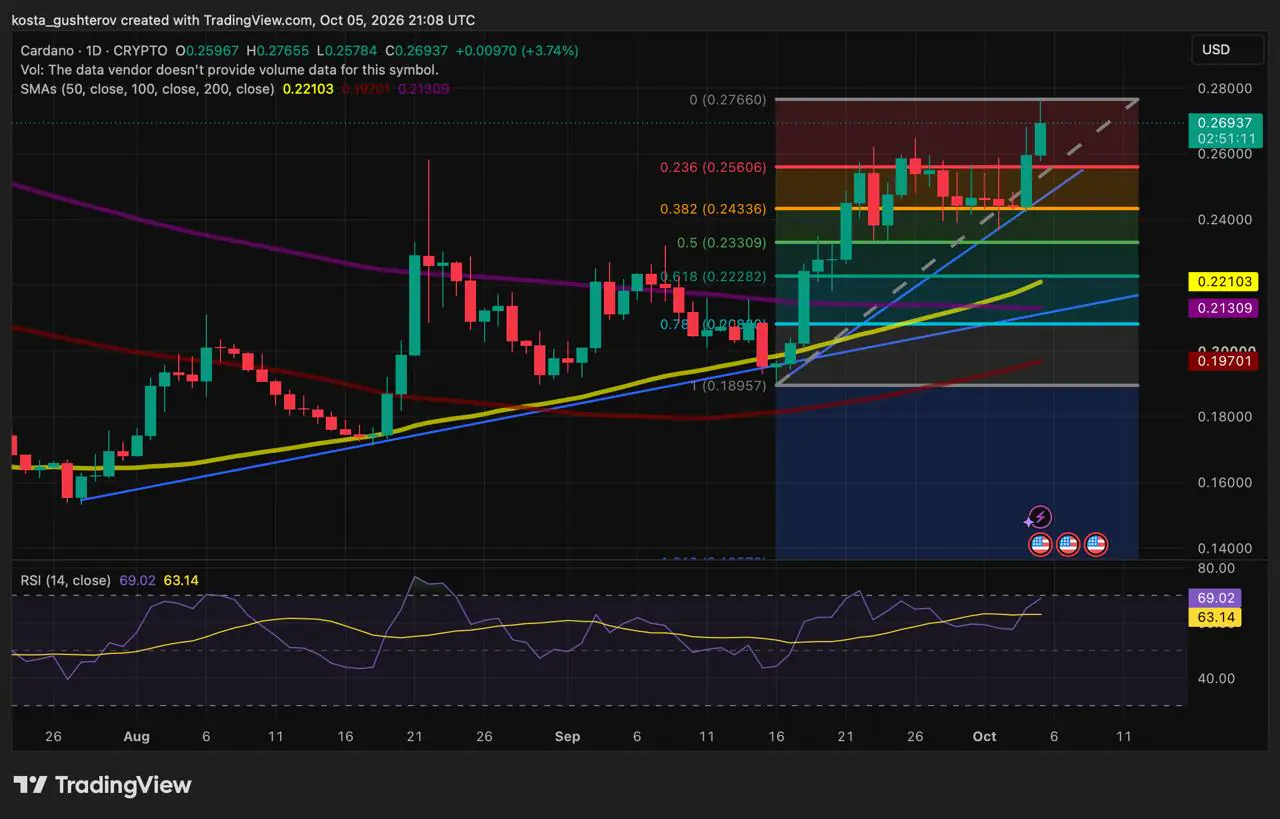This screenshot has height=819, width=1280.
Task: Click the 0.236 (0.25606) Fibonacci level label
Action: 713,167
